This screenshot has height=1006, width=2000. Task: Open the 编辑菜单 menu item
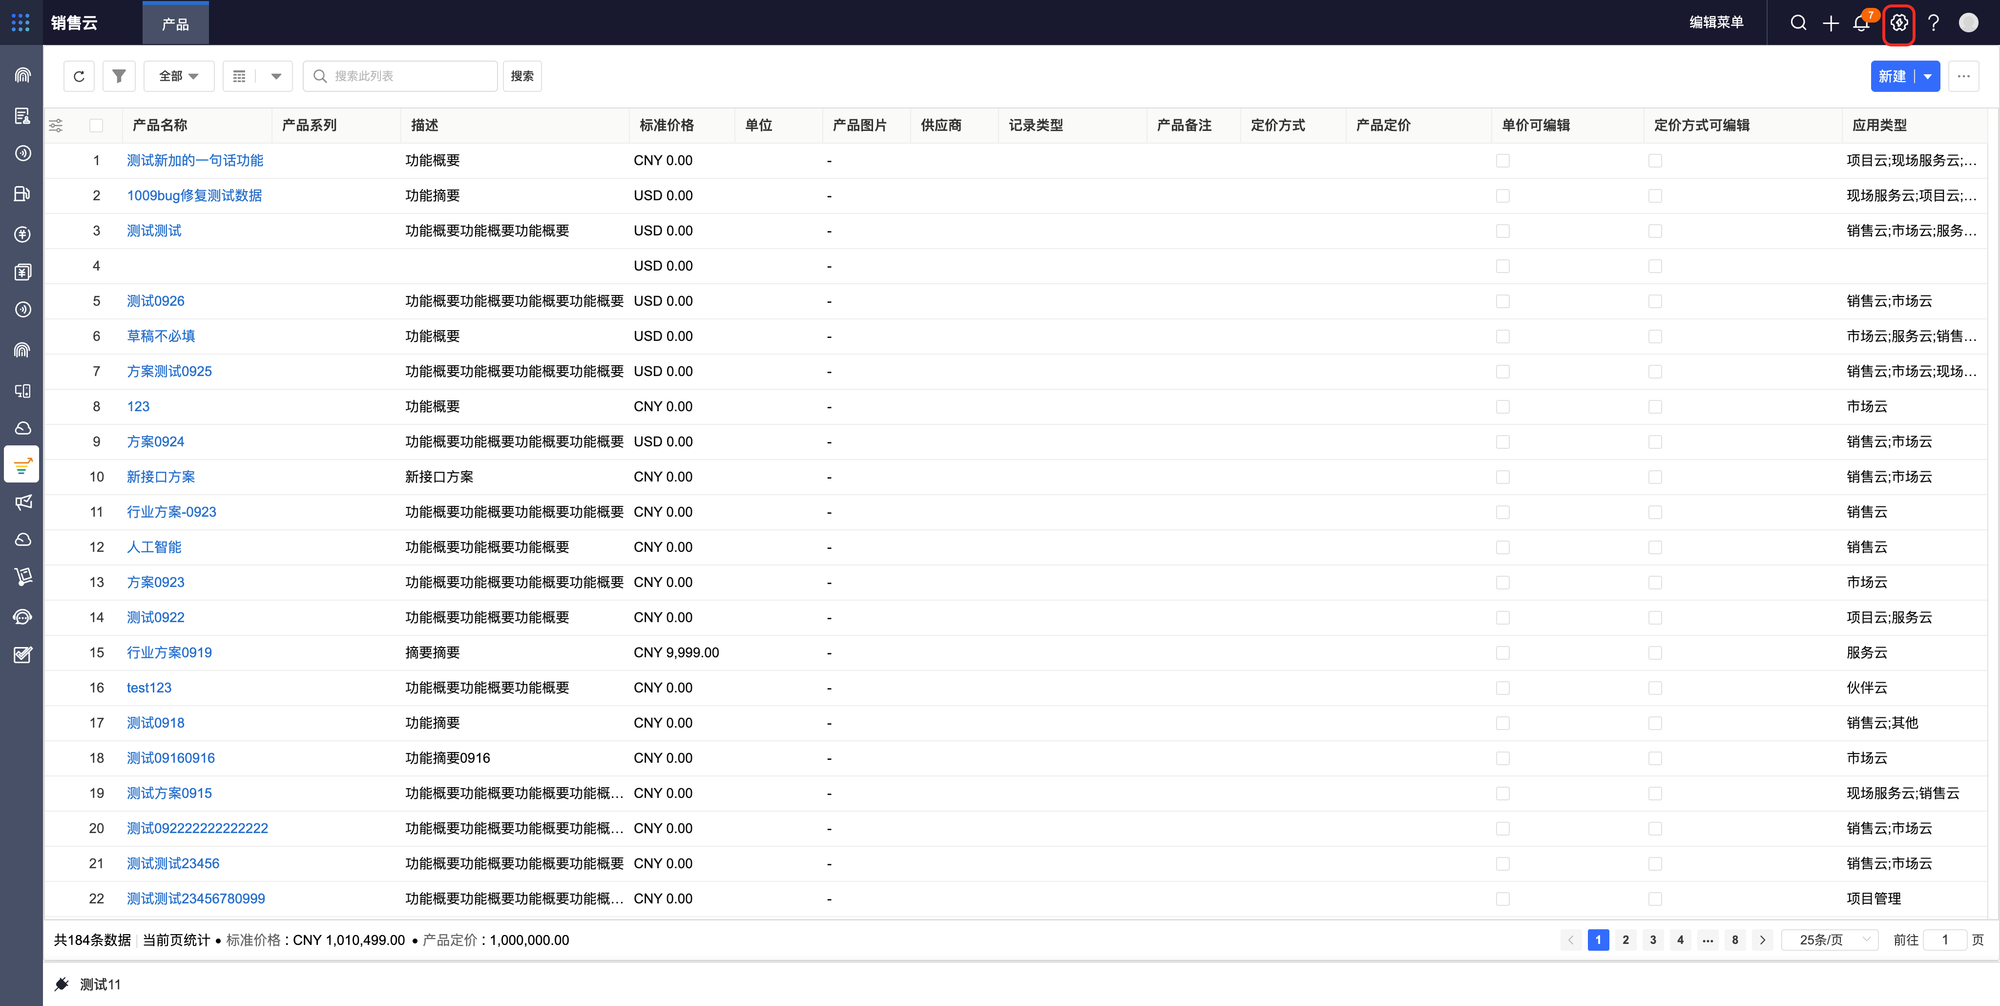coord(1716,23)
